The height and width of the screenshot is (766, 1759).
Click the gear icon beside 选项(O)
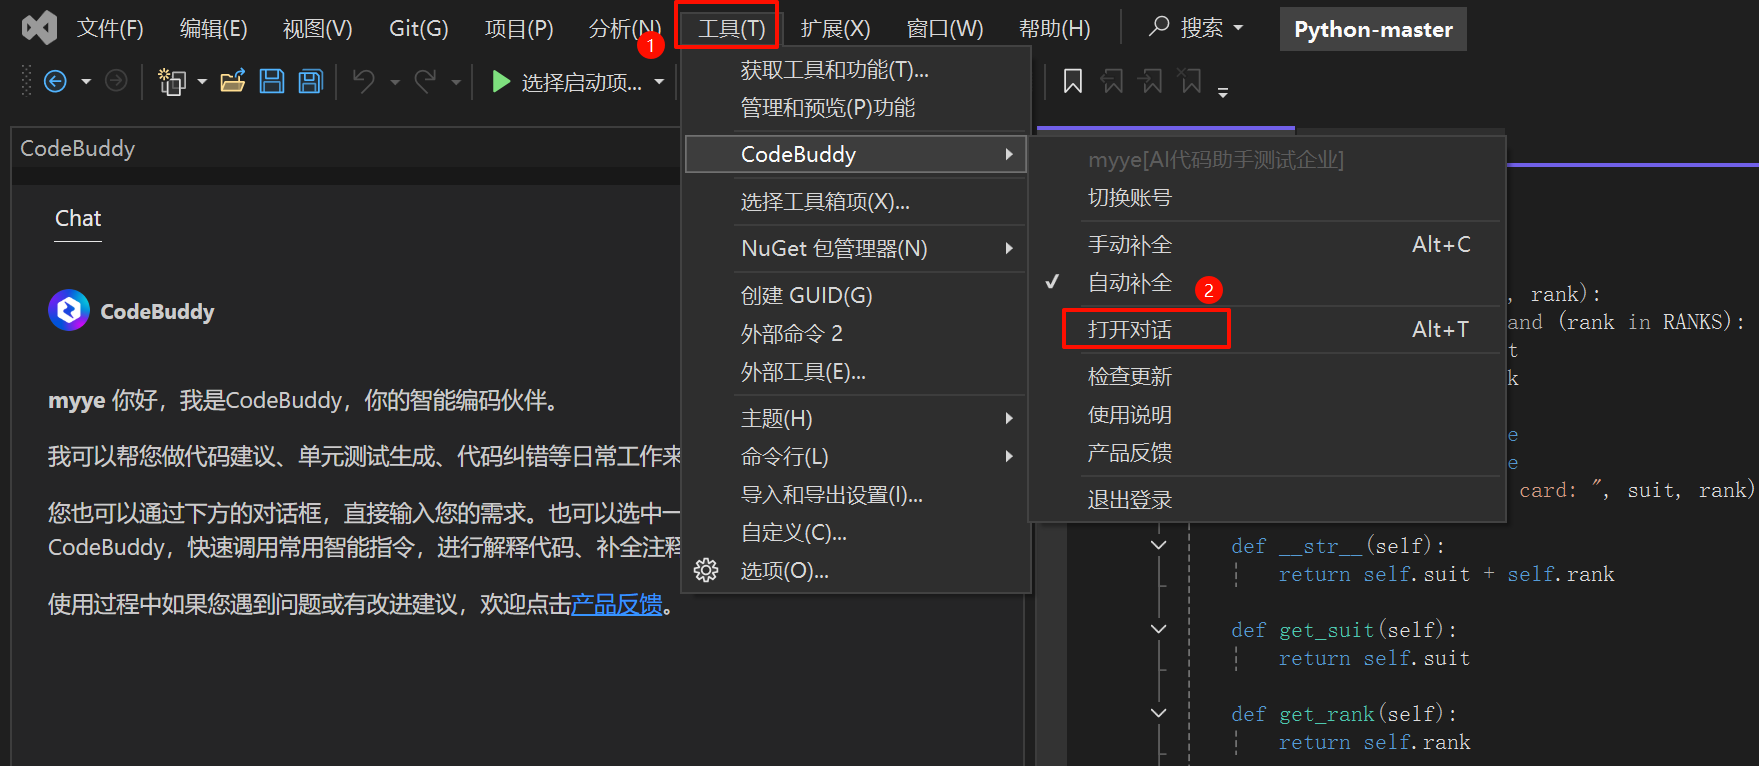pos(706,570)
